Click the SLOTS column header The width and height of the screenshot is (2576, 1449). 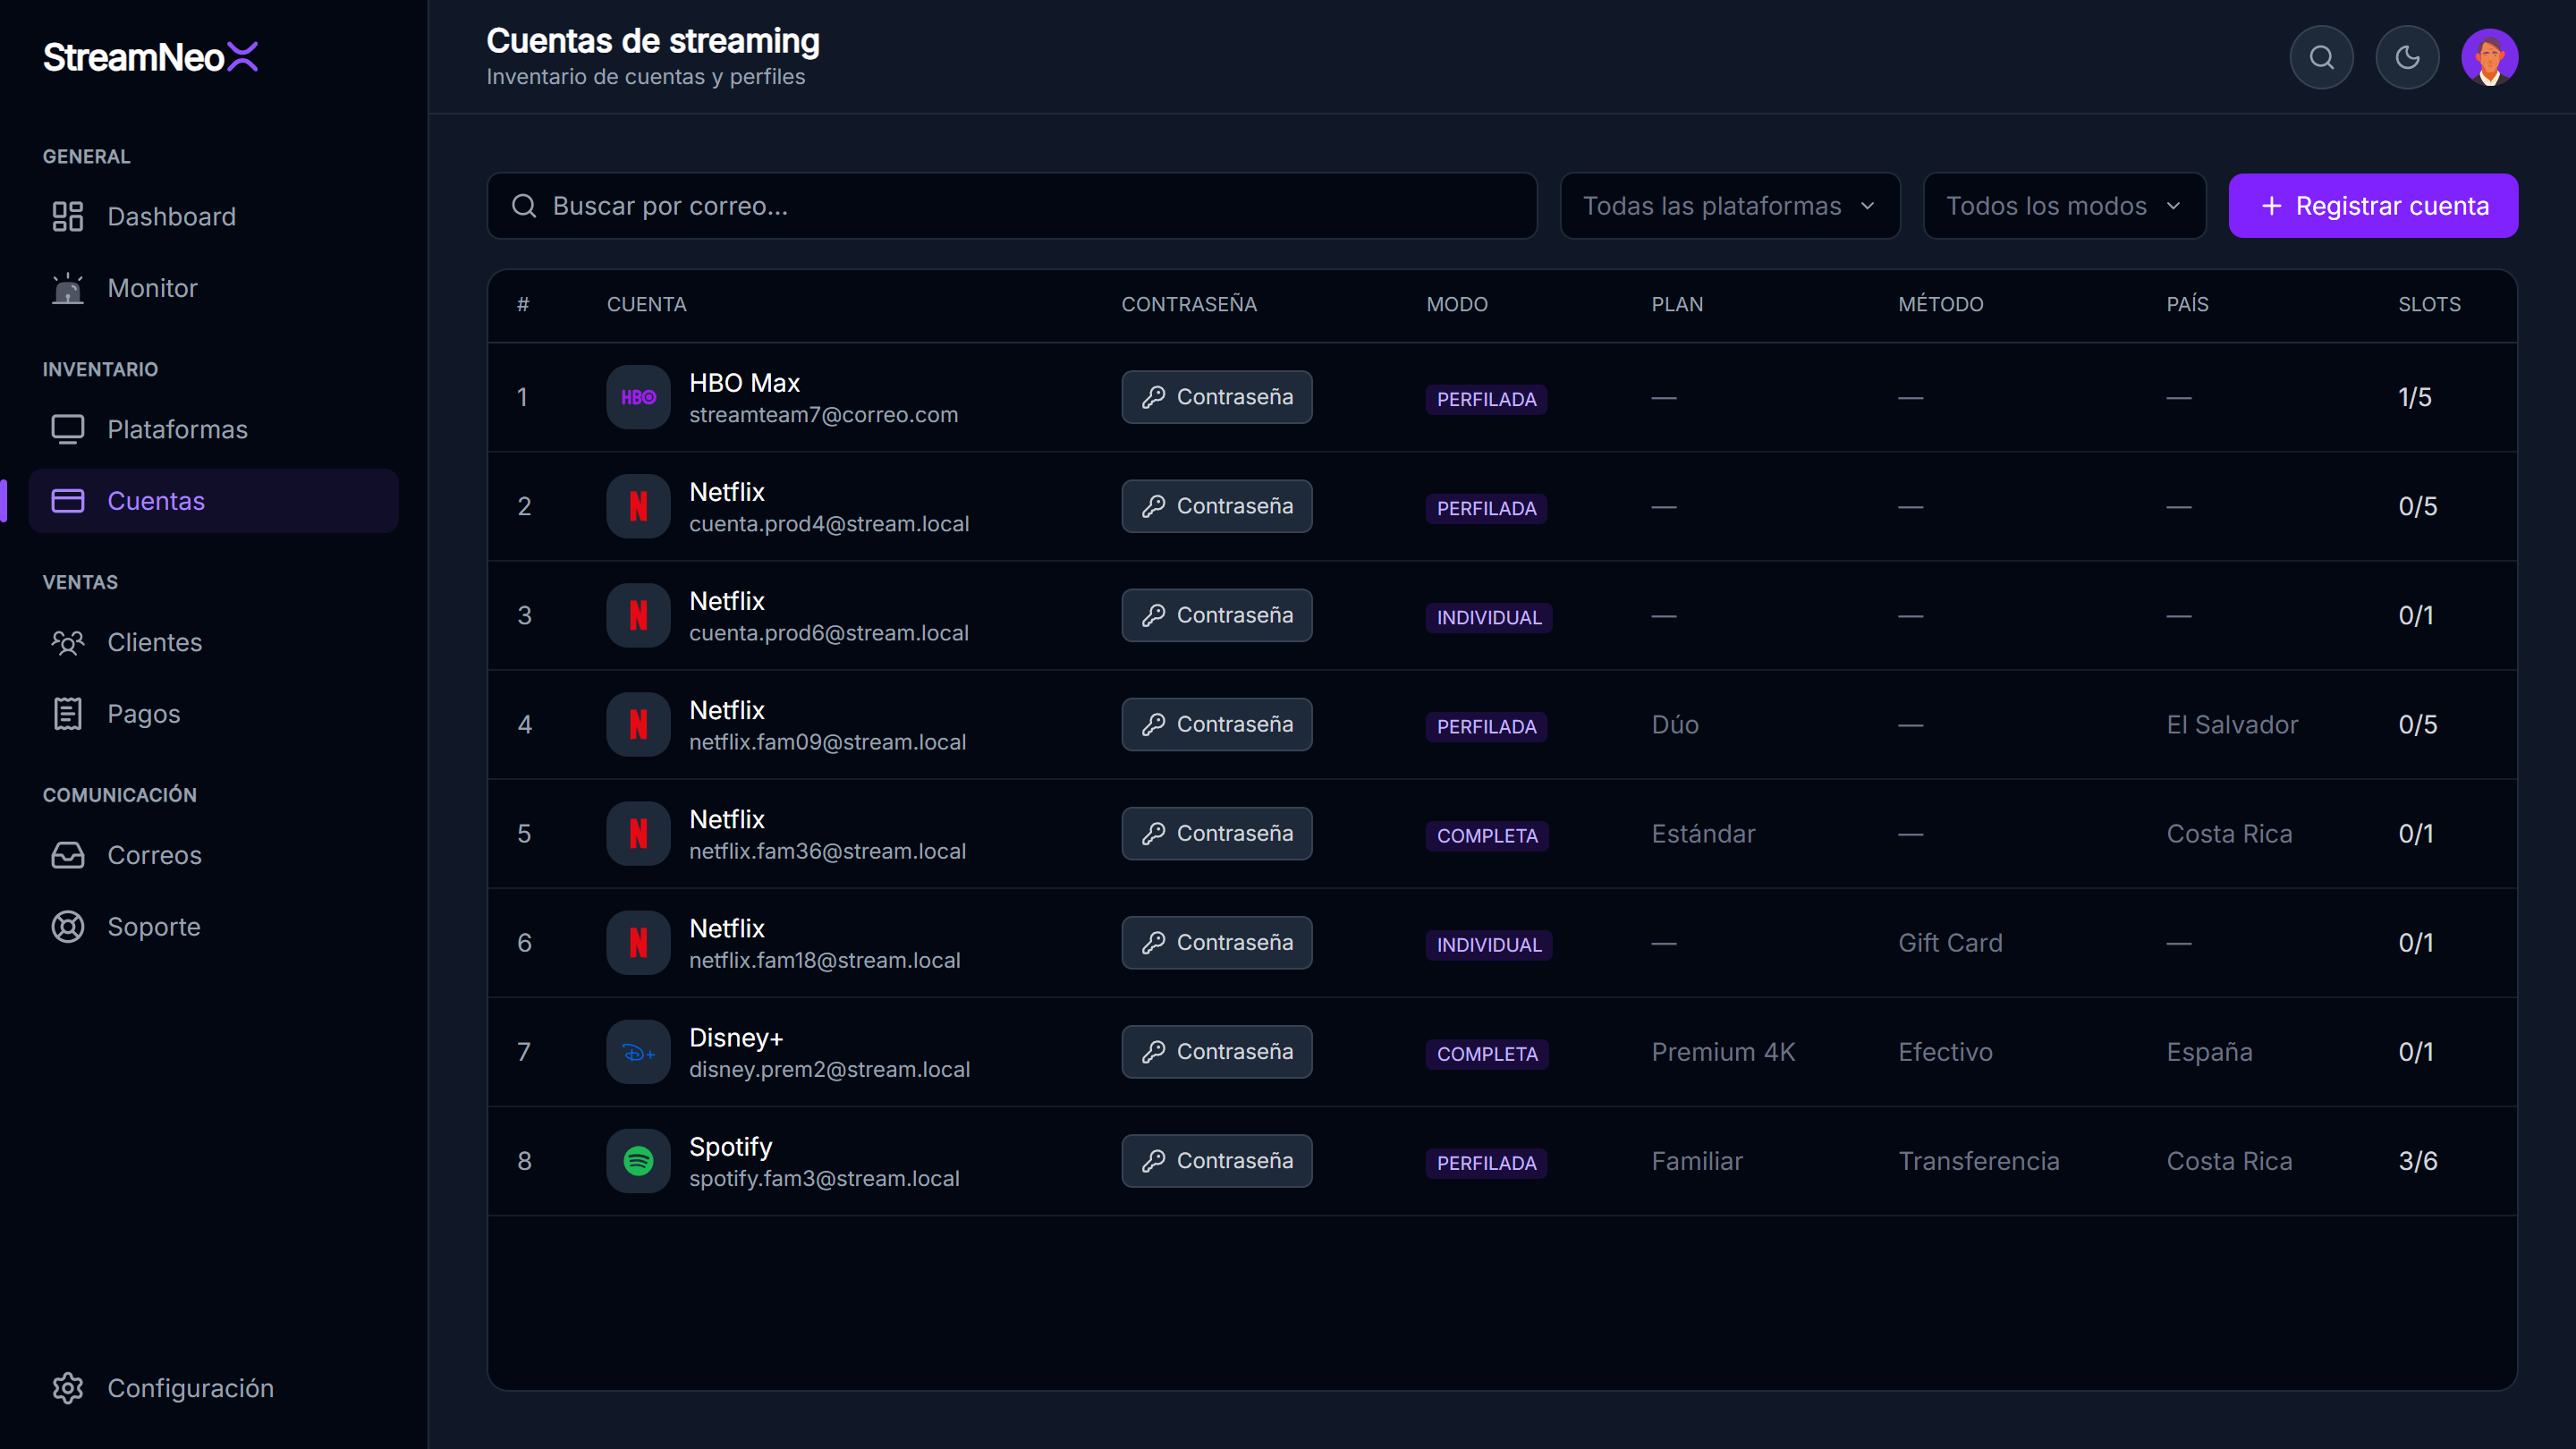(2429, 304)
